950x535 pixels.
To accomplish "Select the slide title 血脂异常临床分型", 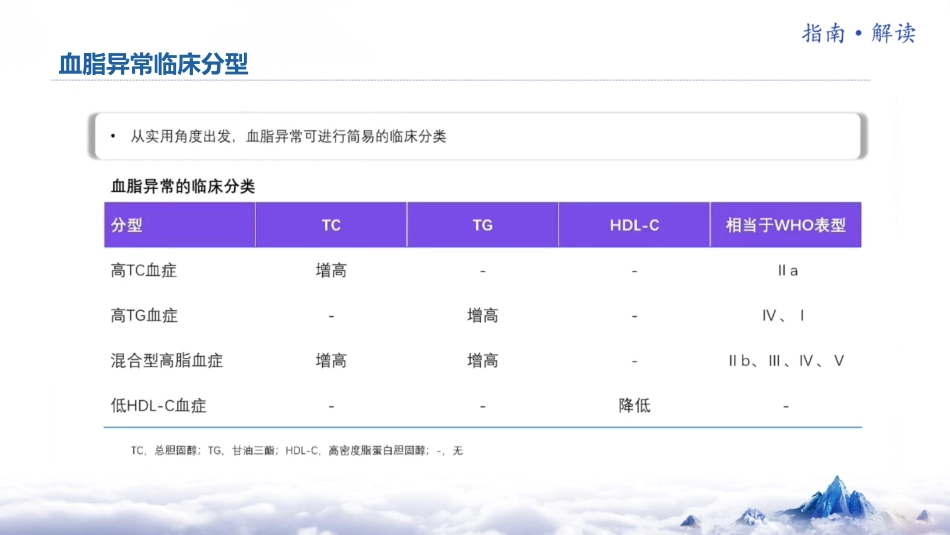I will pos(153,64).
